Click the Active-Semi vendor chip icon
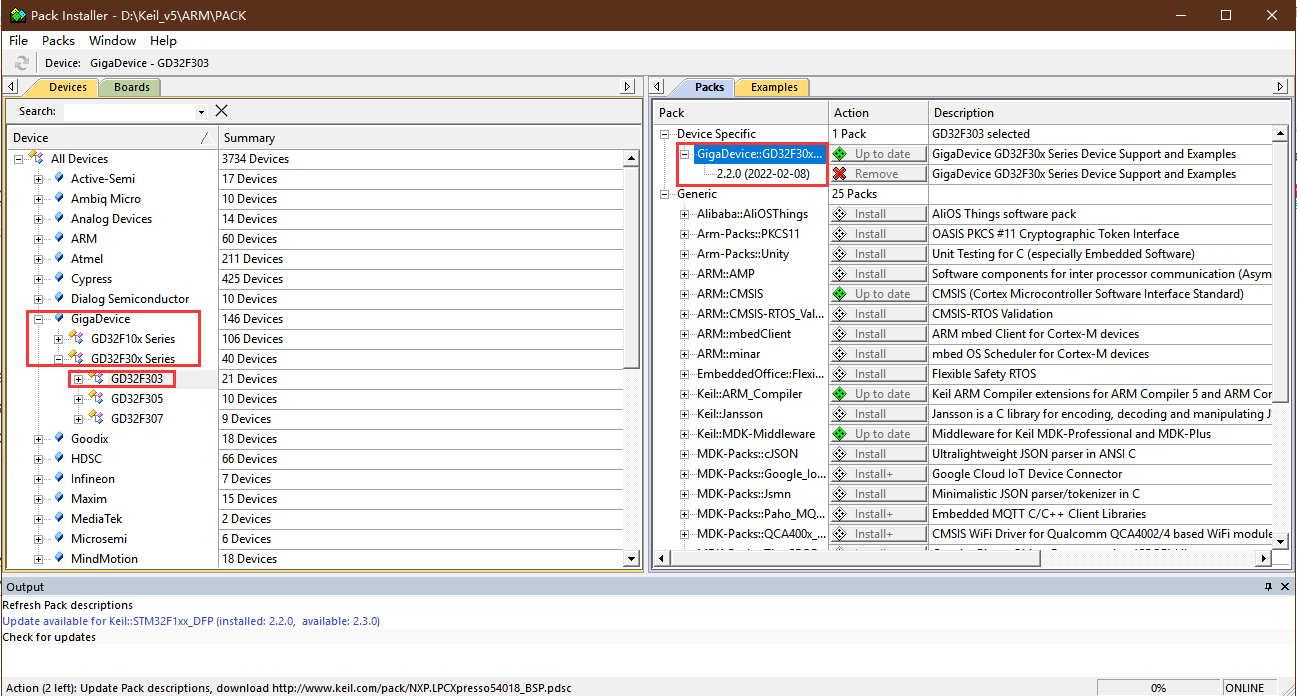This screenshot has height=696, width=1297. pos(59,179)
